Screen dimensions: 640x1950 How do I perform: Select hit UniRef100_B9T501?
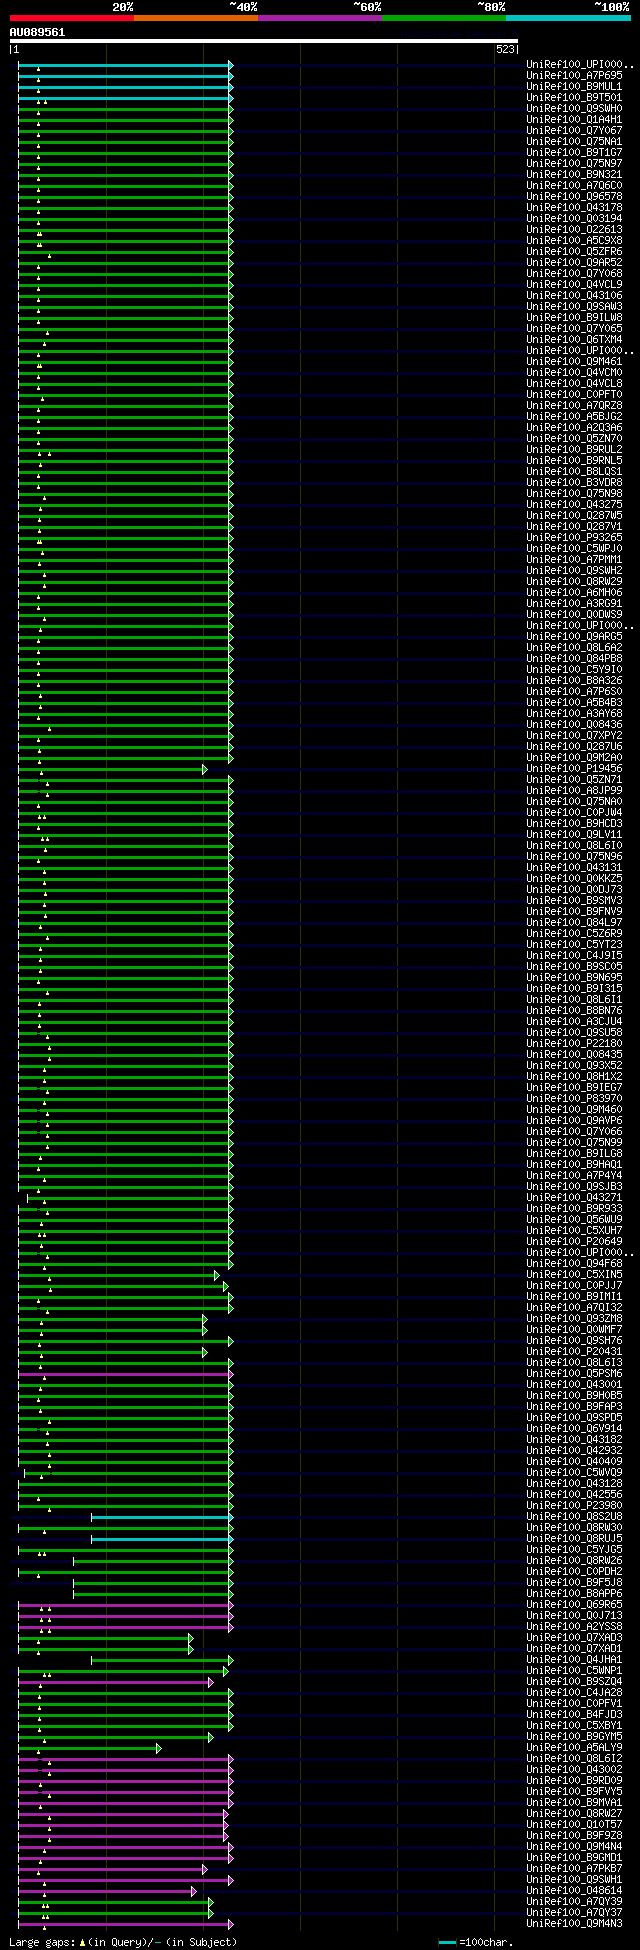point(574,97)
